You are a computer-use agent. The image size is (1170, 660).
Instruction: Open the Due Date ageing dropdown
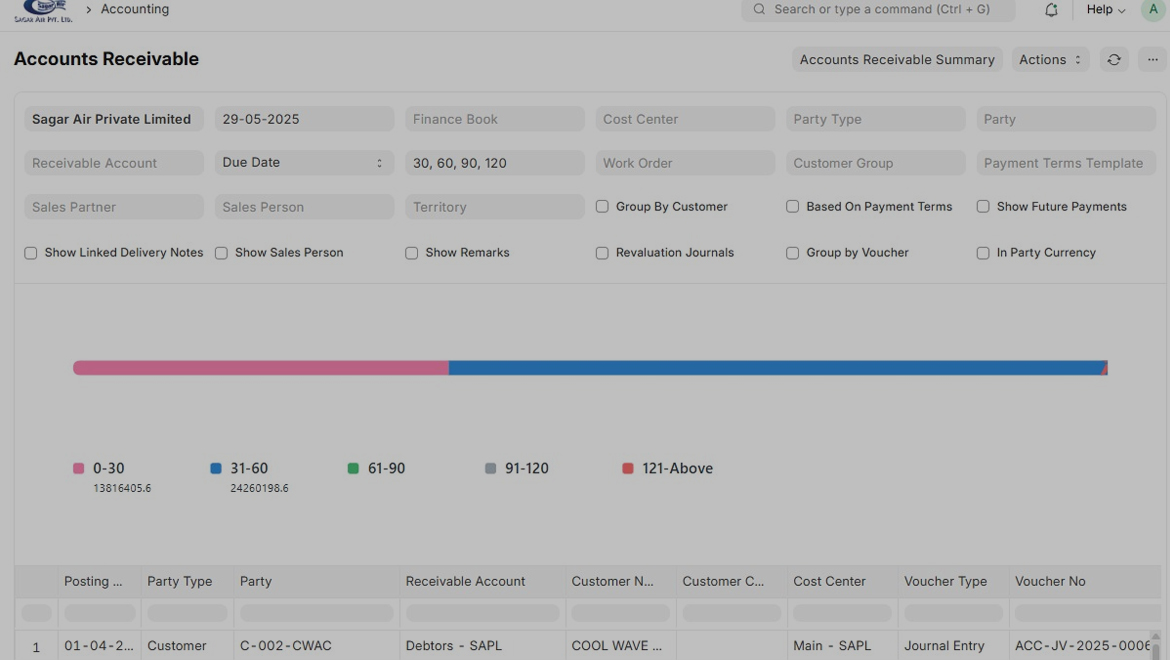(304, 163)
